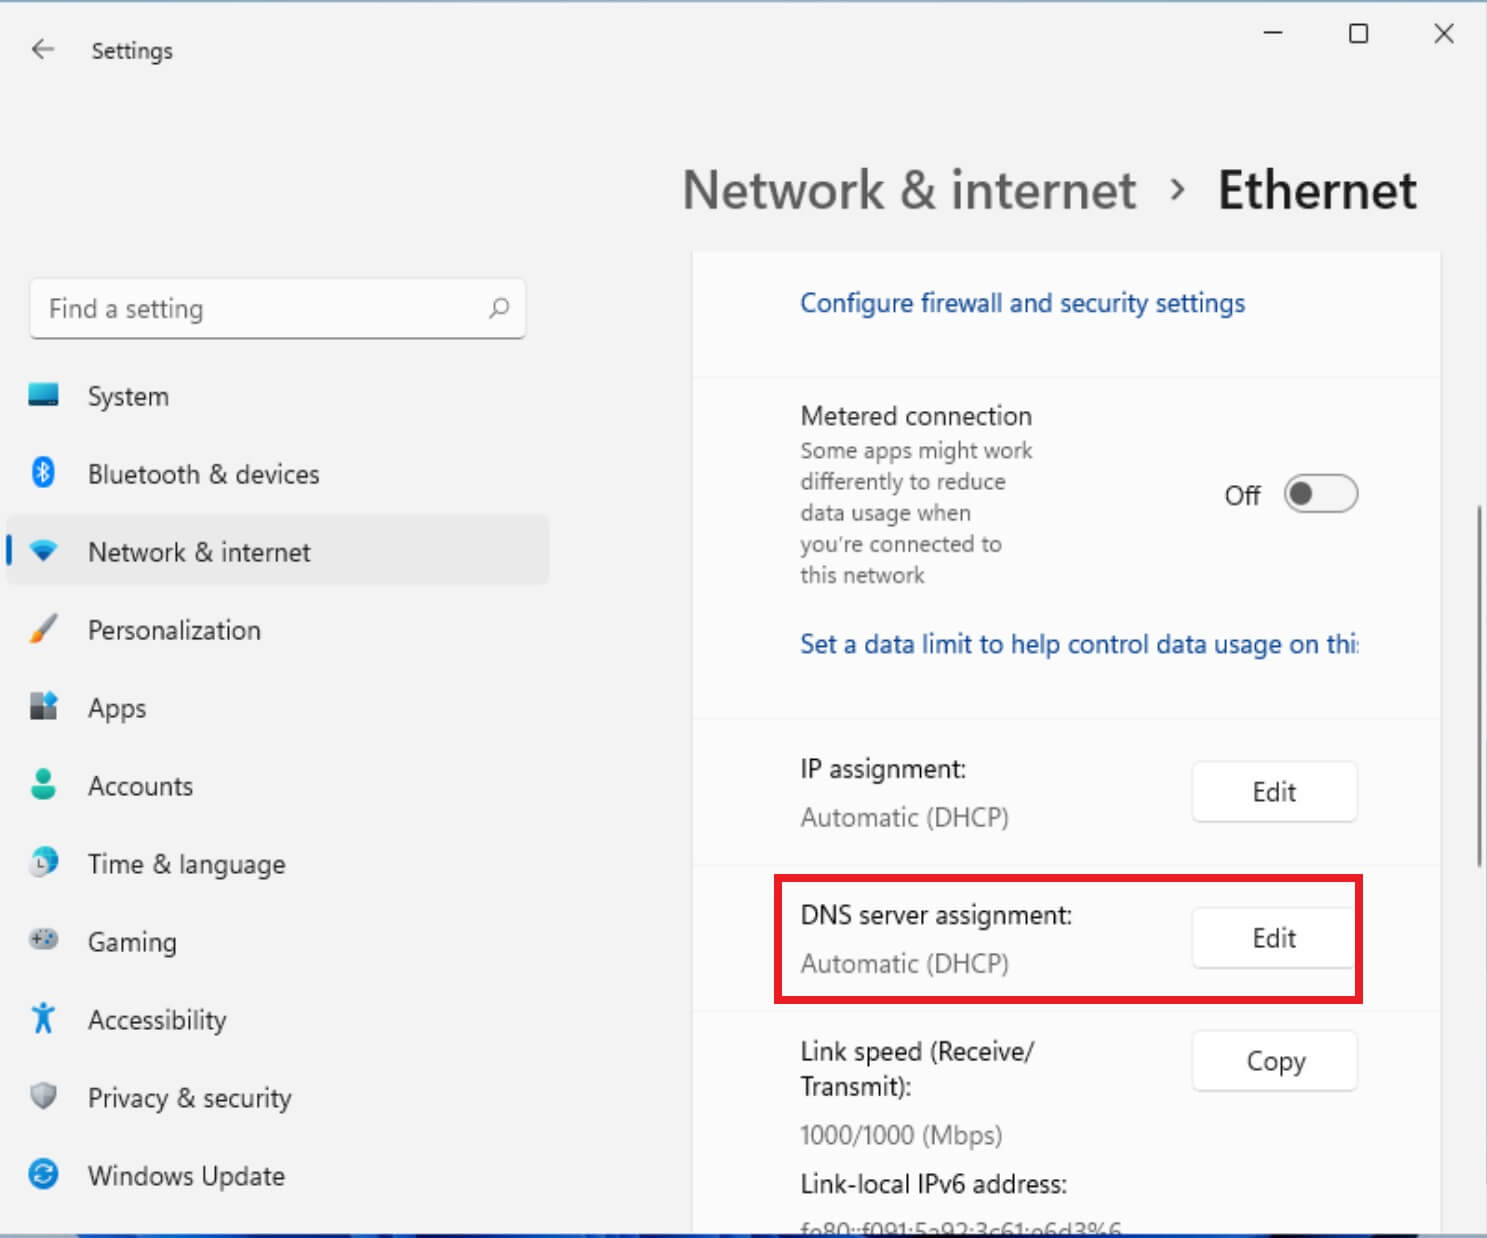This screenshot has width=1487, height=1238.
Task: Open Configure firewall and security settings
Action: click(1021, 303)
